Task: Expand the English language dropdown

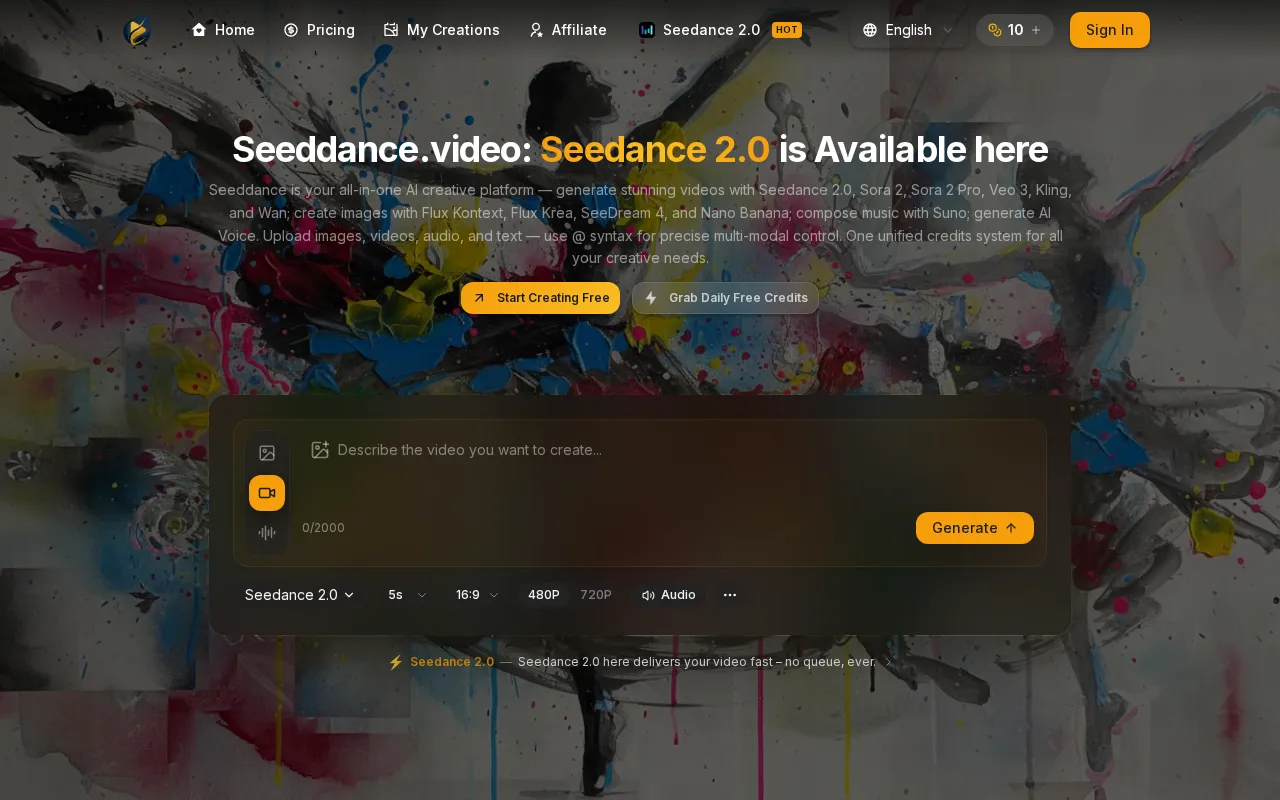Action: [x=909, y=30]
